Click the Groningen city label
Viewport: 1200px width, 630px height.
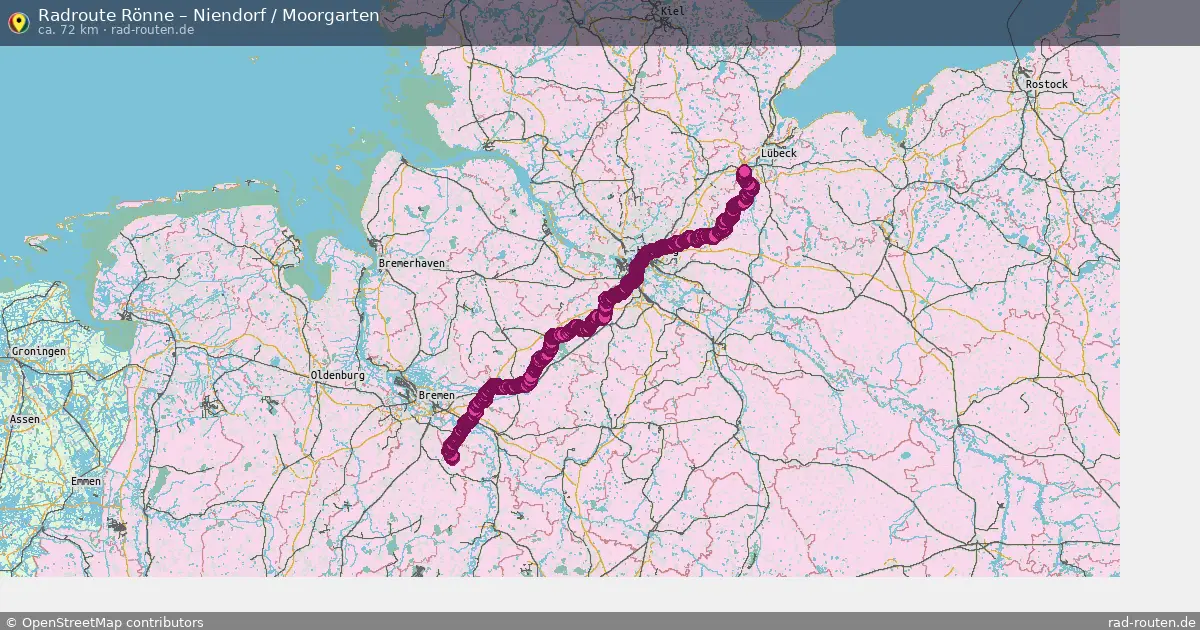tap(39, 352)
